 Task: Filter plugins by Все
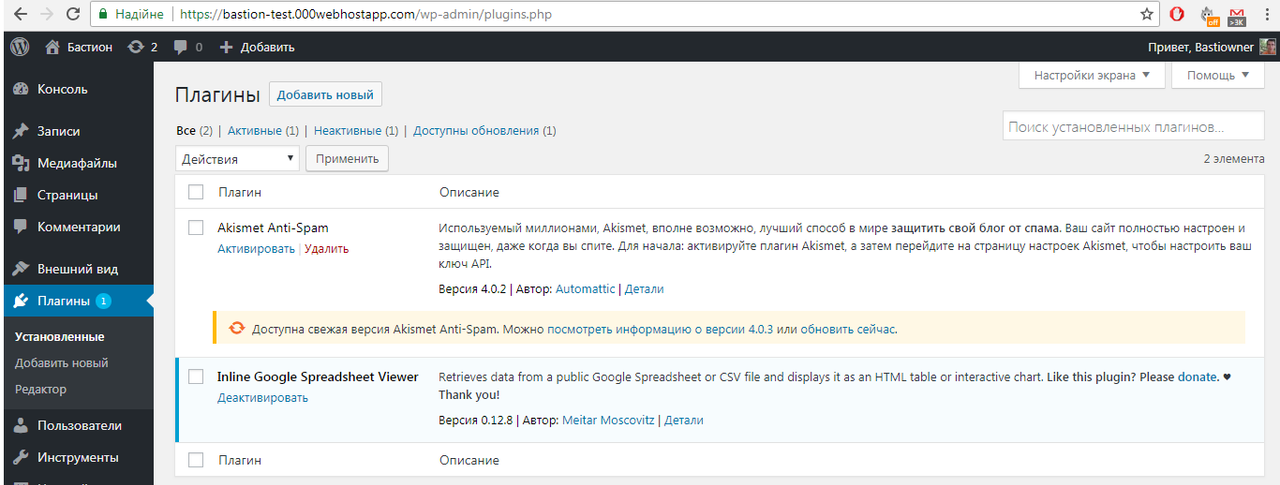point(186,131)
